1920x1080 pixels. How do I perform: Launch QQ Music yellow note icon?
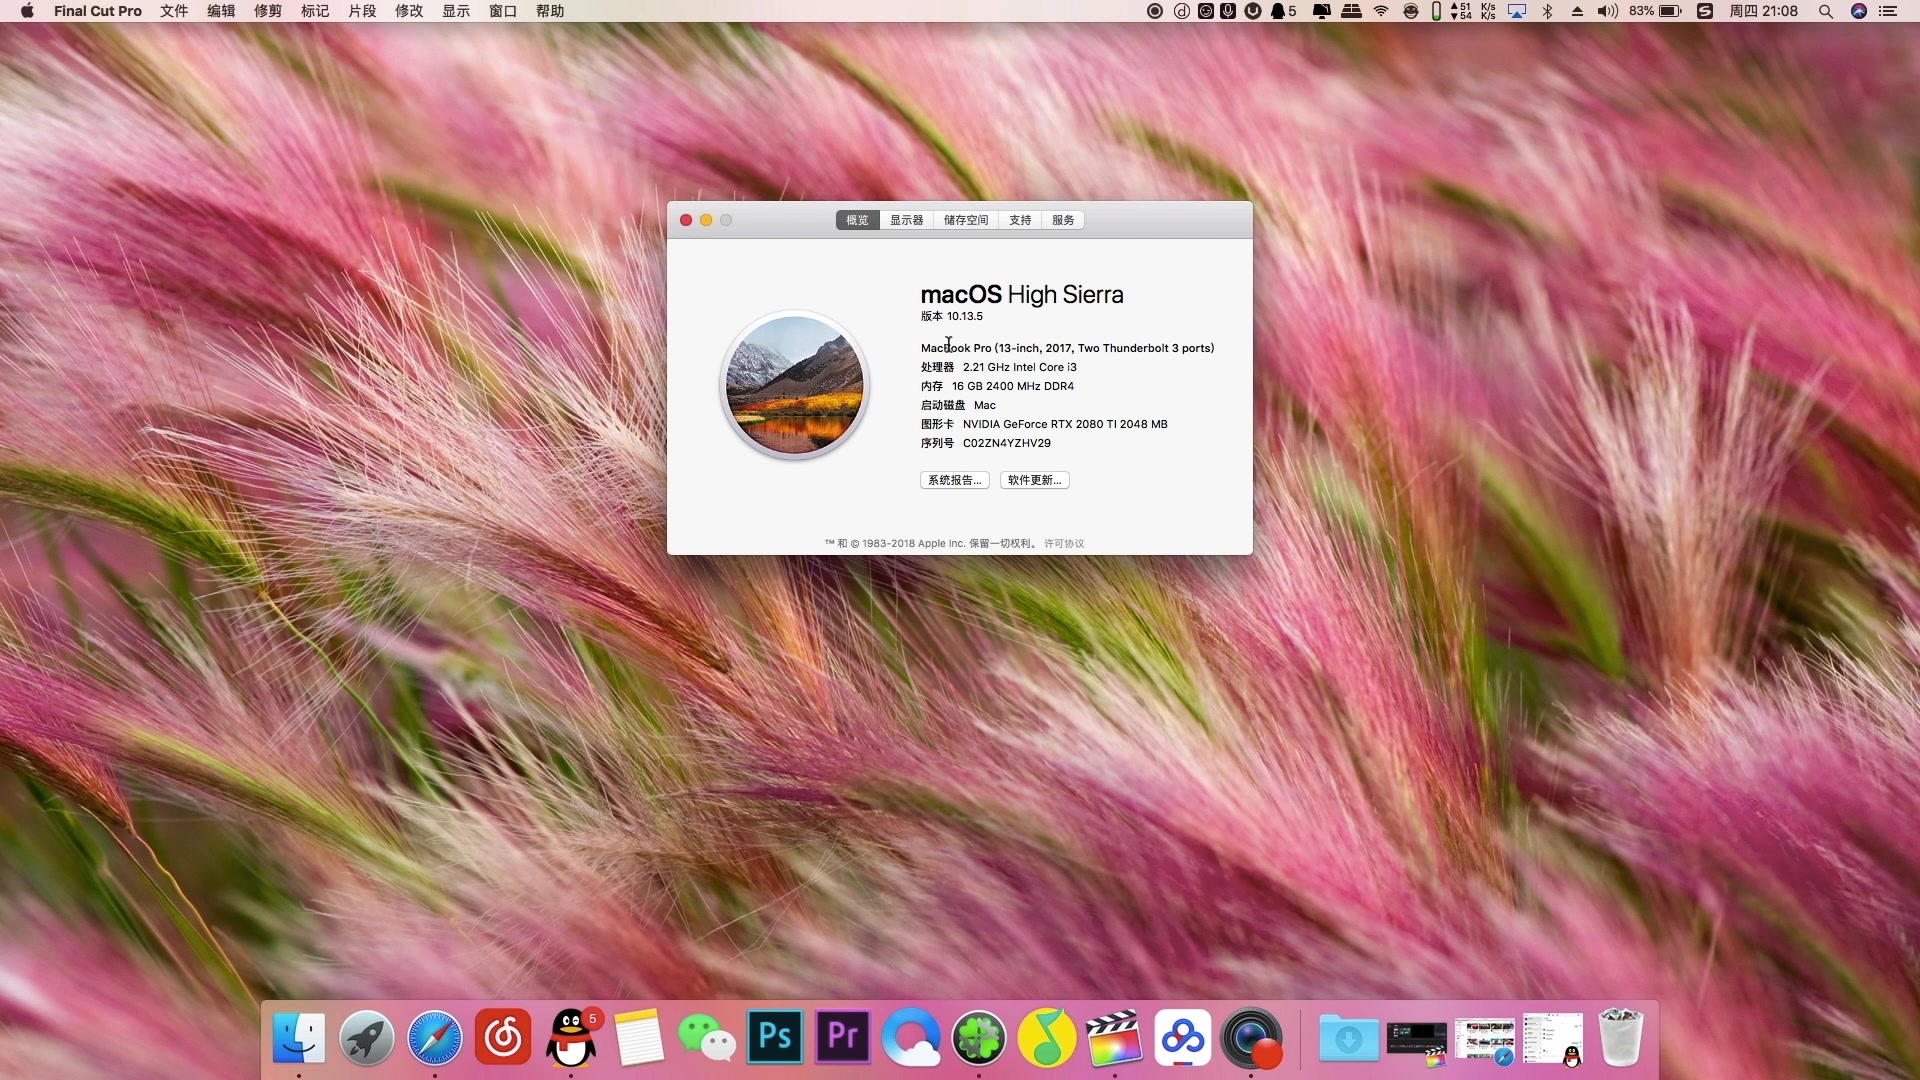tap(1047, 1038)
